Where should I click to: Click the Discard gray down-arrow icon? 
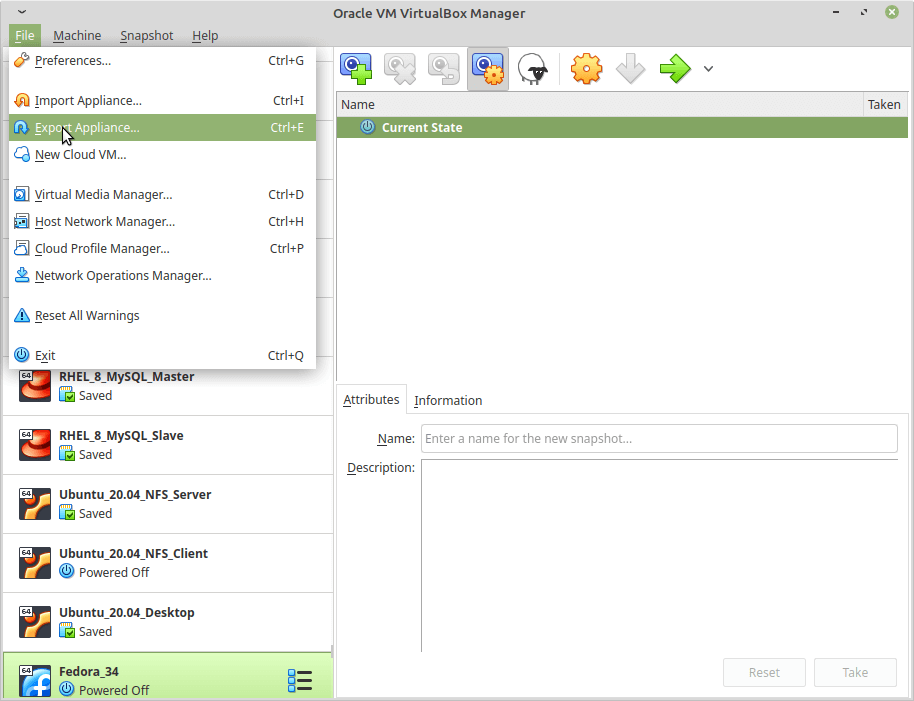pyautogui.click(x=630, y=69)
